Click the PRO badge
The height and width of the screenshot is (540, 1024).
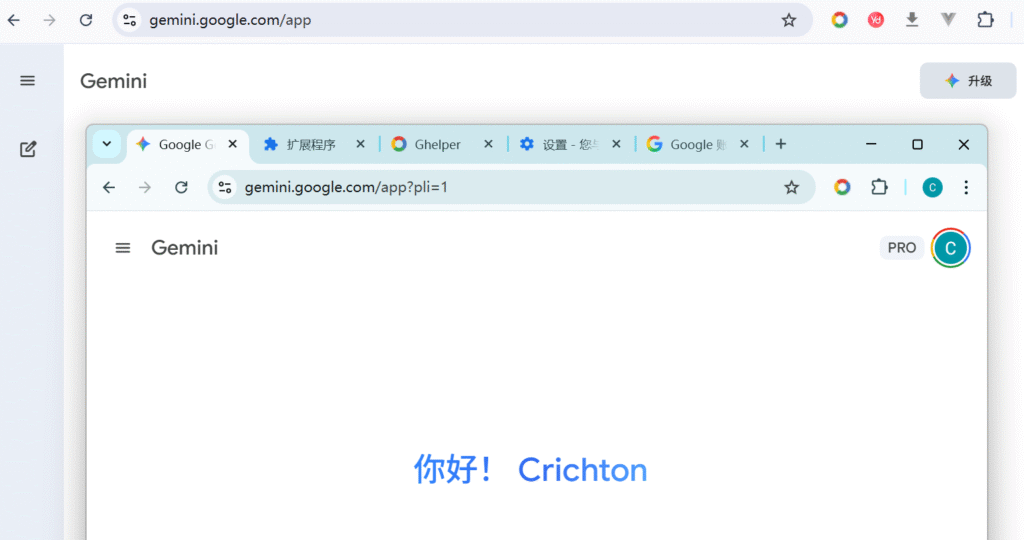[901, 248]
